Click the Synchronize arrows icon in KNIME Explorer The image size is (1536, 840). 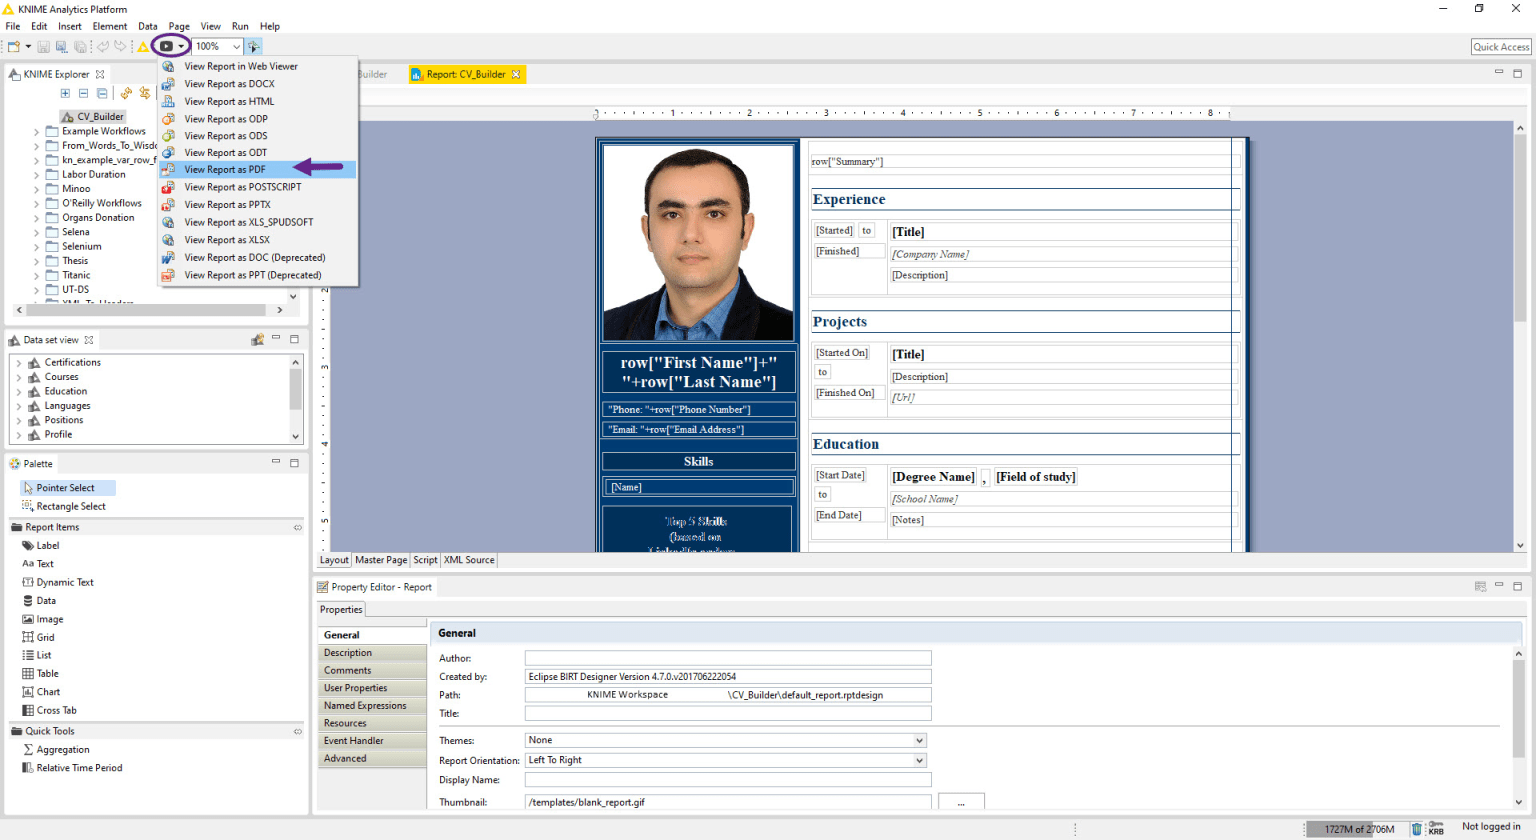(144, 93)
